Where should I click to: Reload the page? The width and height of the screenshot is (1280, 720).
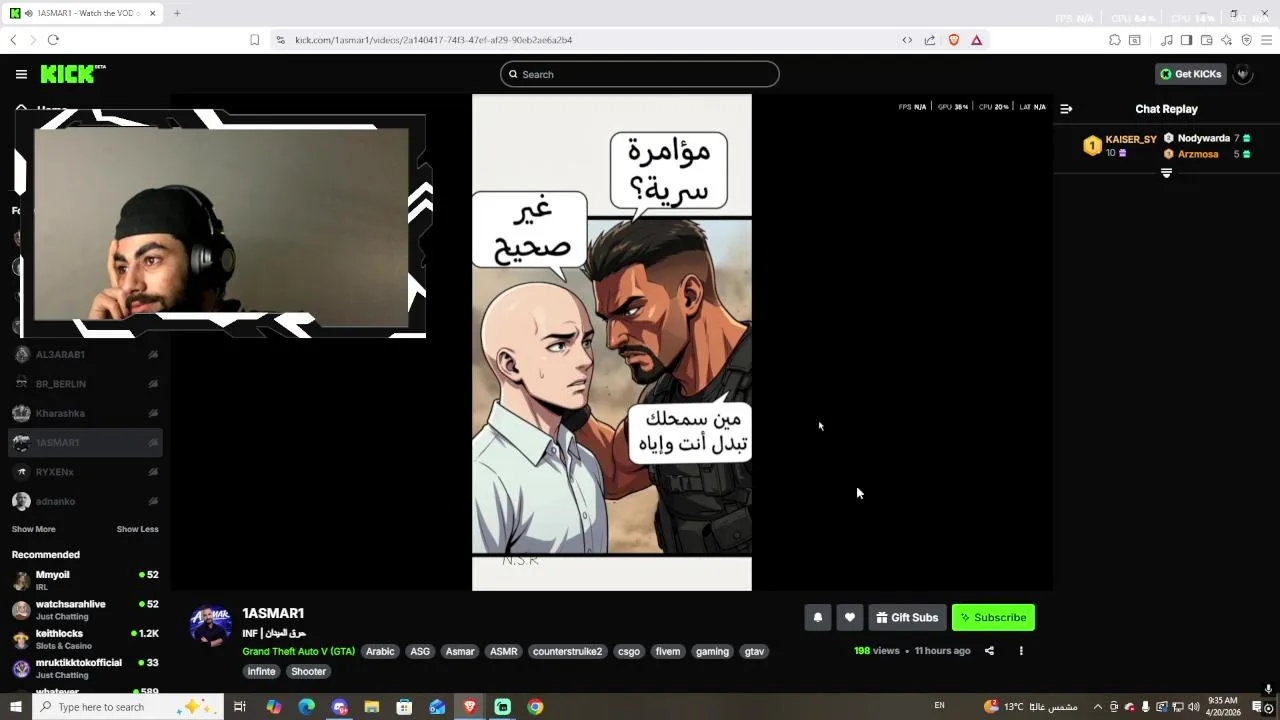pyautogui.click(x=53, y=40)
